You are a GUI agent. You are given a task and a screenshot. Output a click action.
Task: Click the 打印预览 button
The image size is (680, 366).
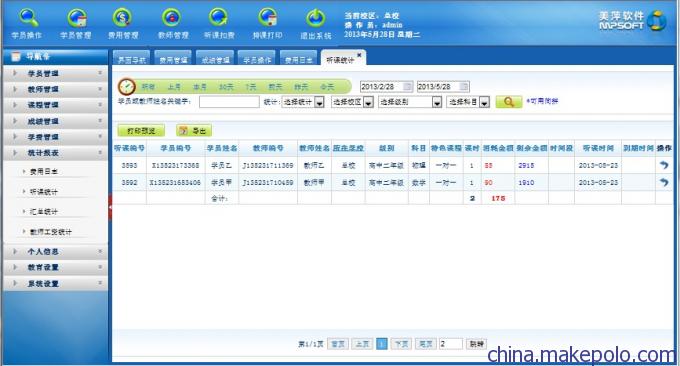(x=141, y=131)
